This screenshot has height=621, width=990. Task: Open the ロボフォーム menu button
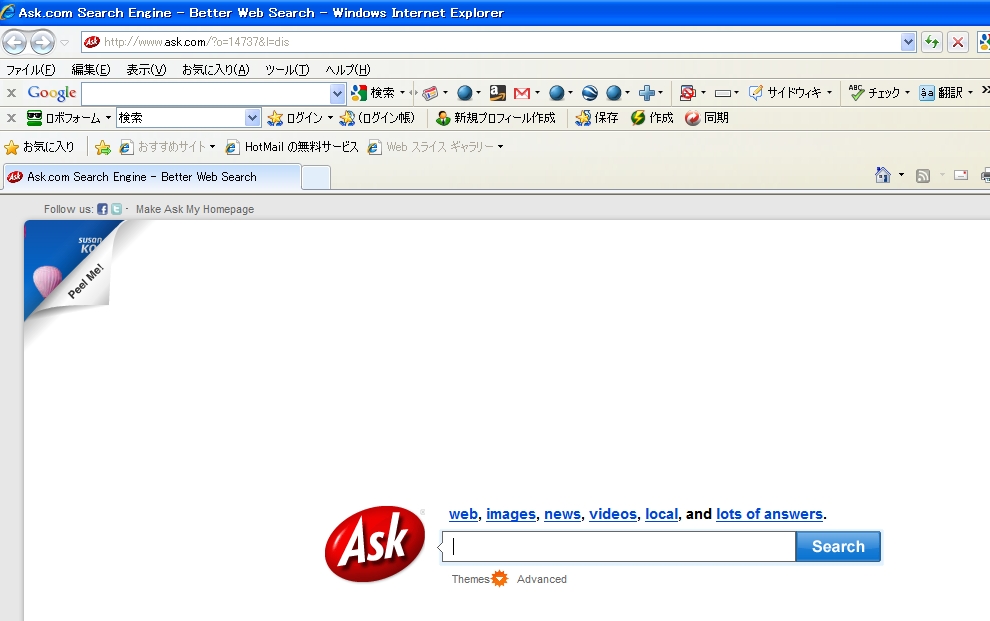68,118
